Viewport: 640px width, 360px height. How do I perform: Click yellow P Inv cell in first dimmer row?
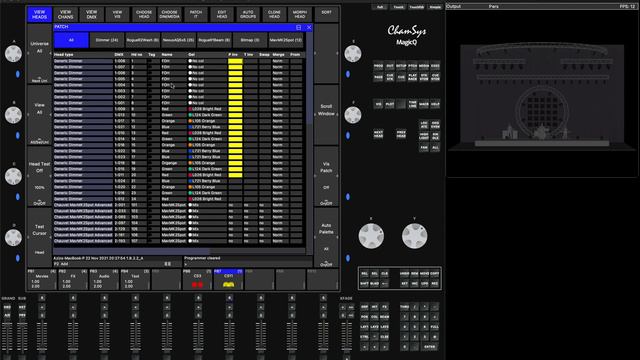[235, 61]
